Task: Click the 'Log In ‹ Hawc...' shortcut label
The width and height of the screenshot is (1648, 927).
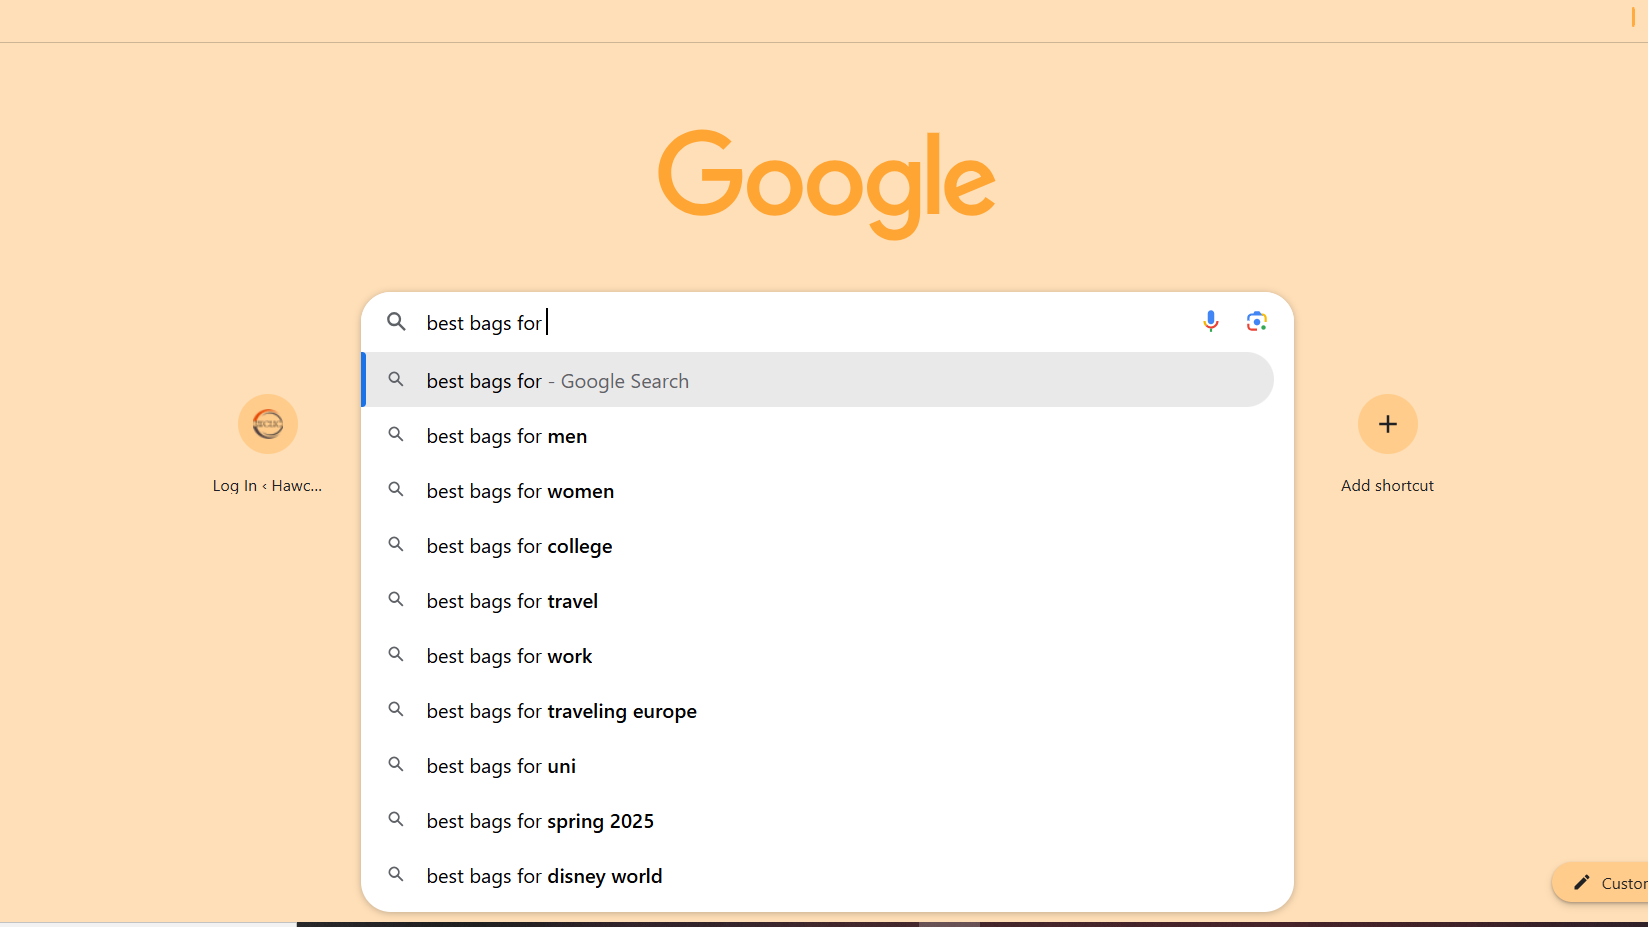Action: coord(267,486)
